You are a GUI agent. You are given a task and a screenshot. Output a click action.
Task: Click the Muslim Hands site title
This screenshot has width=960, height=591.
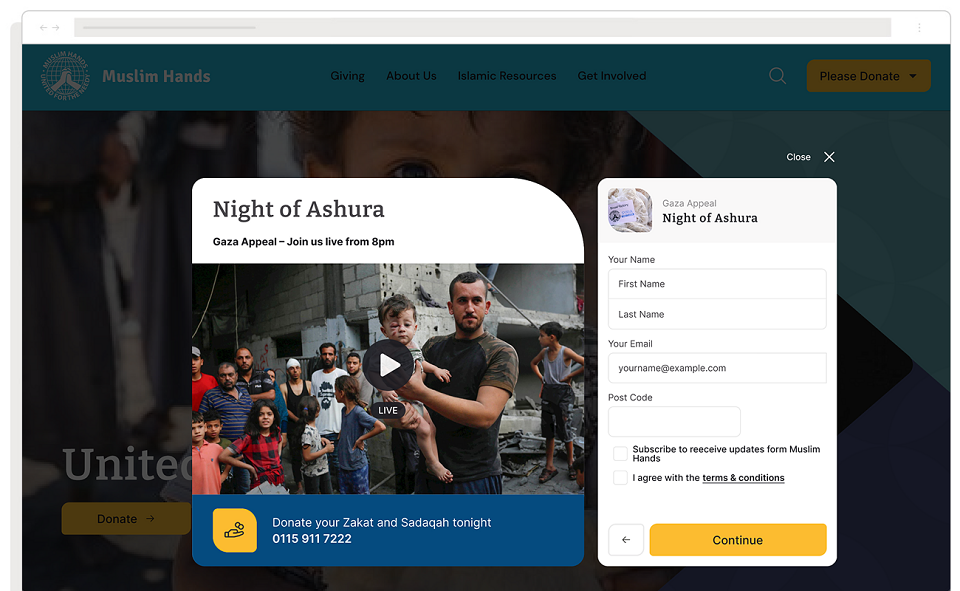[x=156, y=76]
